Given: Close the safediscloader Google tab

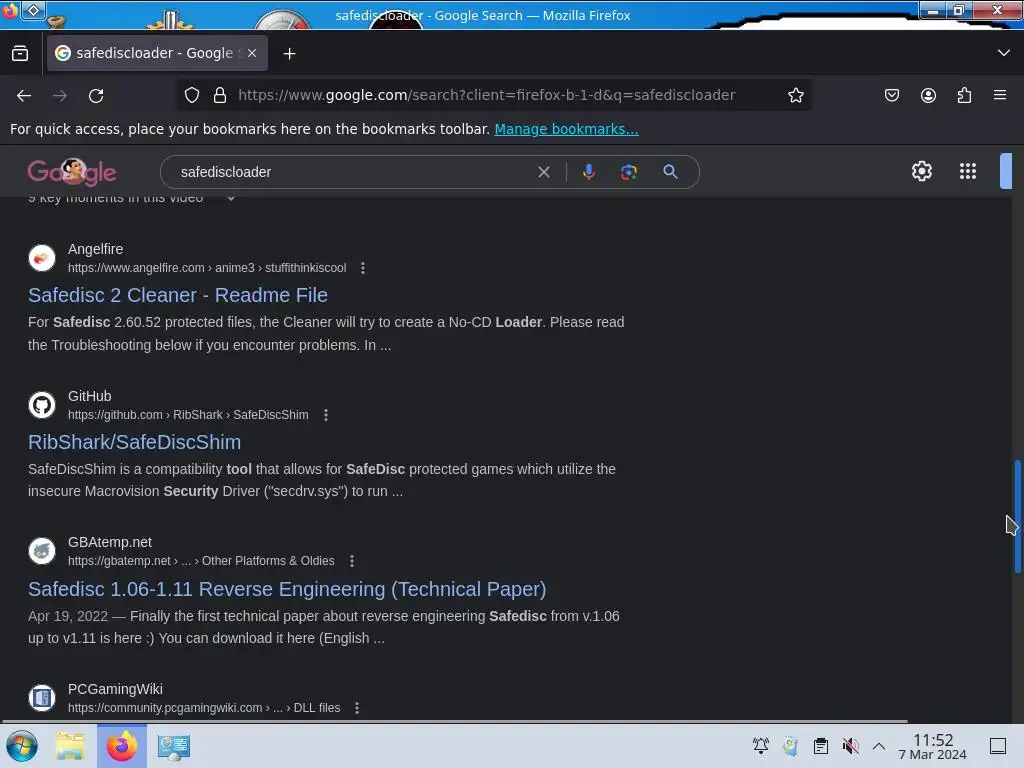Looking at the screenshot, I should [252, 53].
